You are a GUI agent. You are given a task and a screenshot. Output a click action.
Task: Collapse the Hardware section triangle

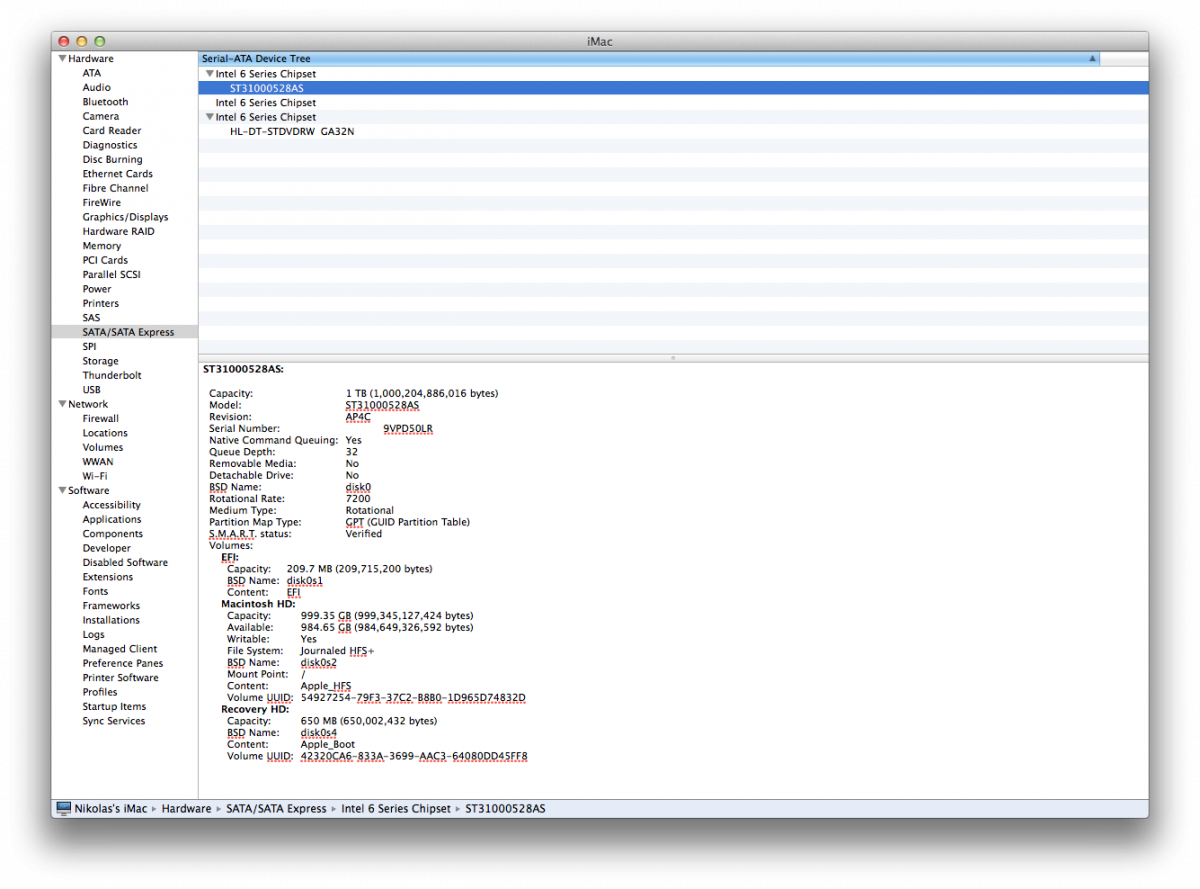coord(62,59)
